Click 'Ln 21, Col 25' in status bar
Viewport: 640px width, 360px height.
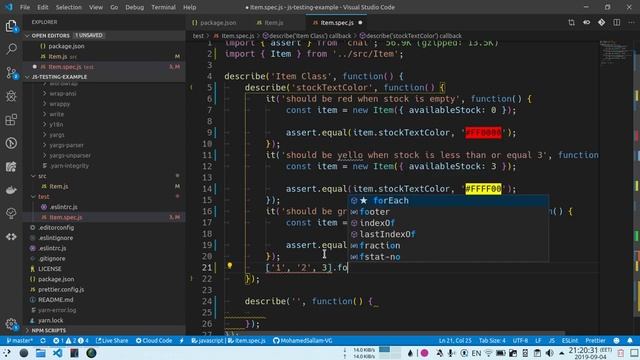[x=455, y=340]
